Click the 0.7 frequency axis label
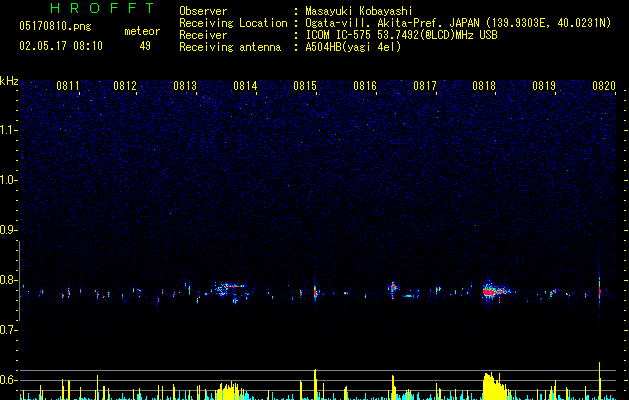The width and height of the screenshot is (629, 400). click(9, 330)
